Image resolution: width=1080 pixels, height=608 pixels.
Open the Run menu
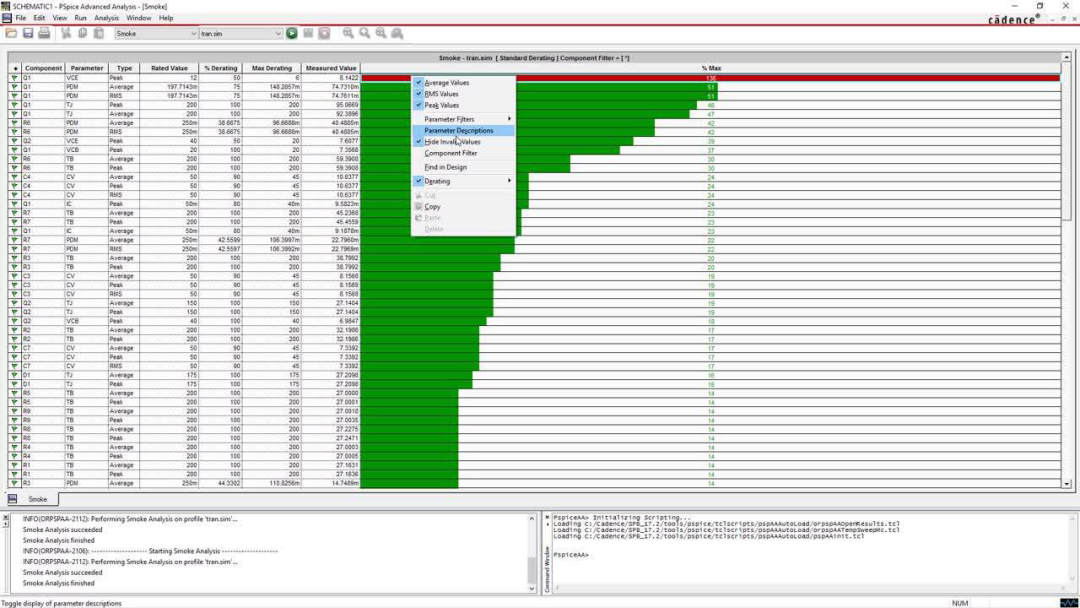click(81, 18)
